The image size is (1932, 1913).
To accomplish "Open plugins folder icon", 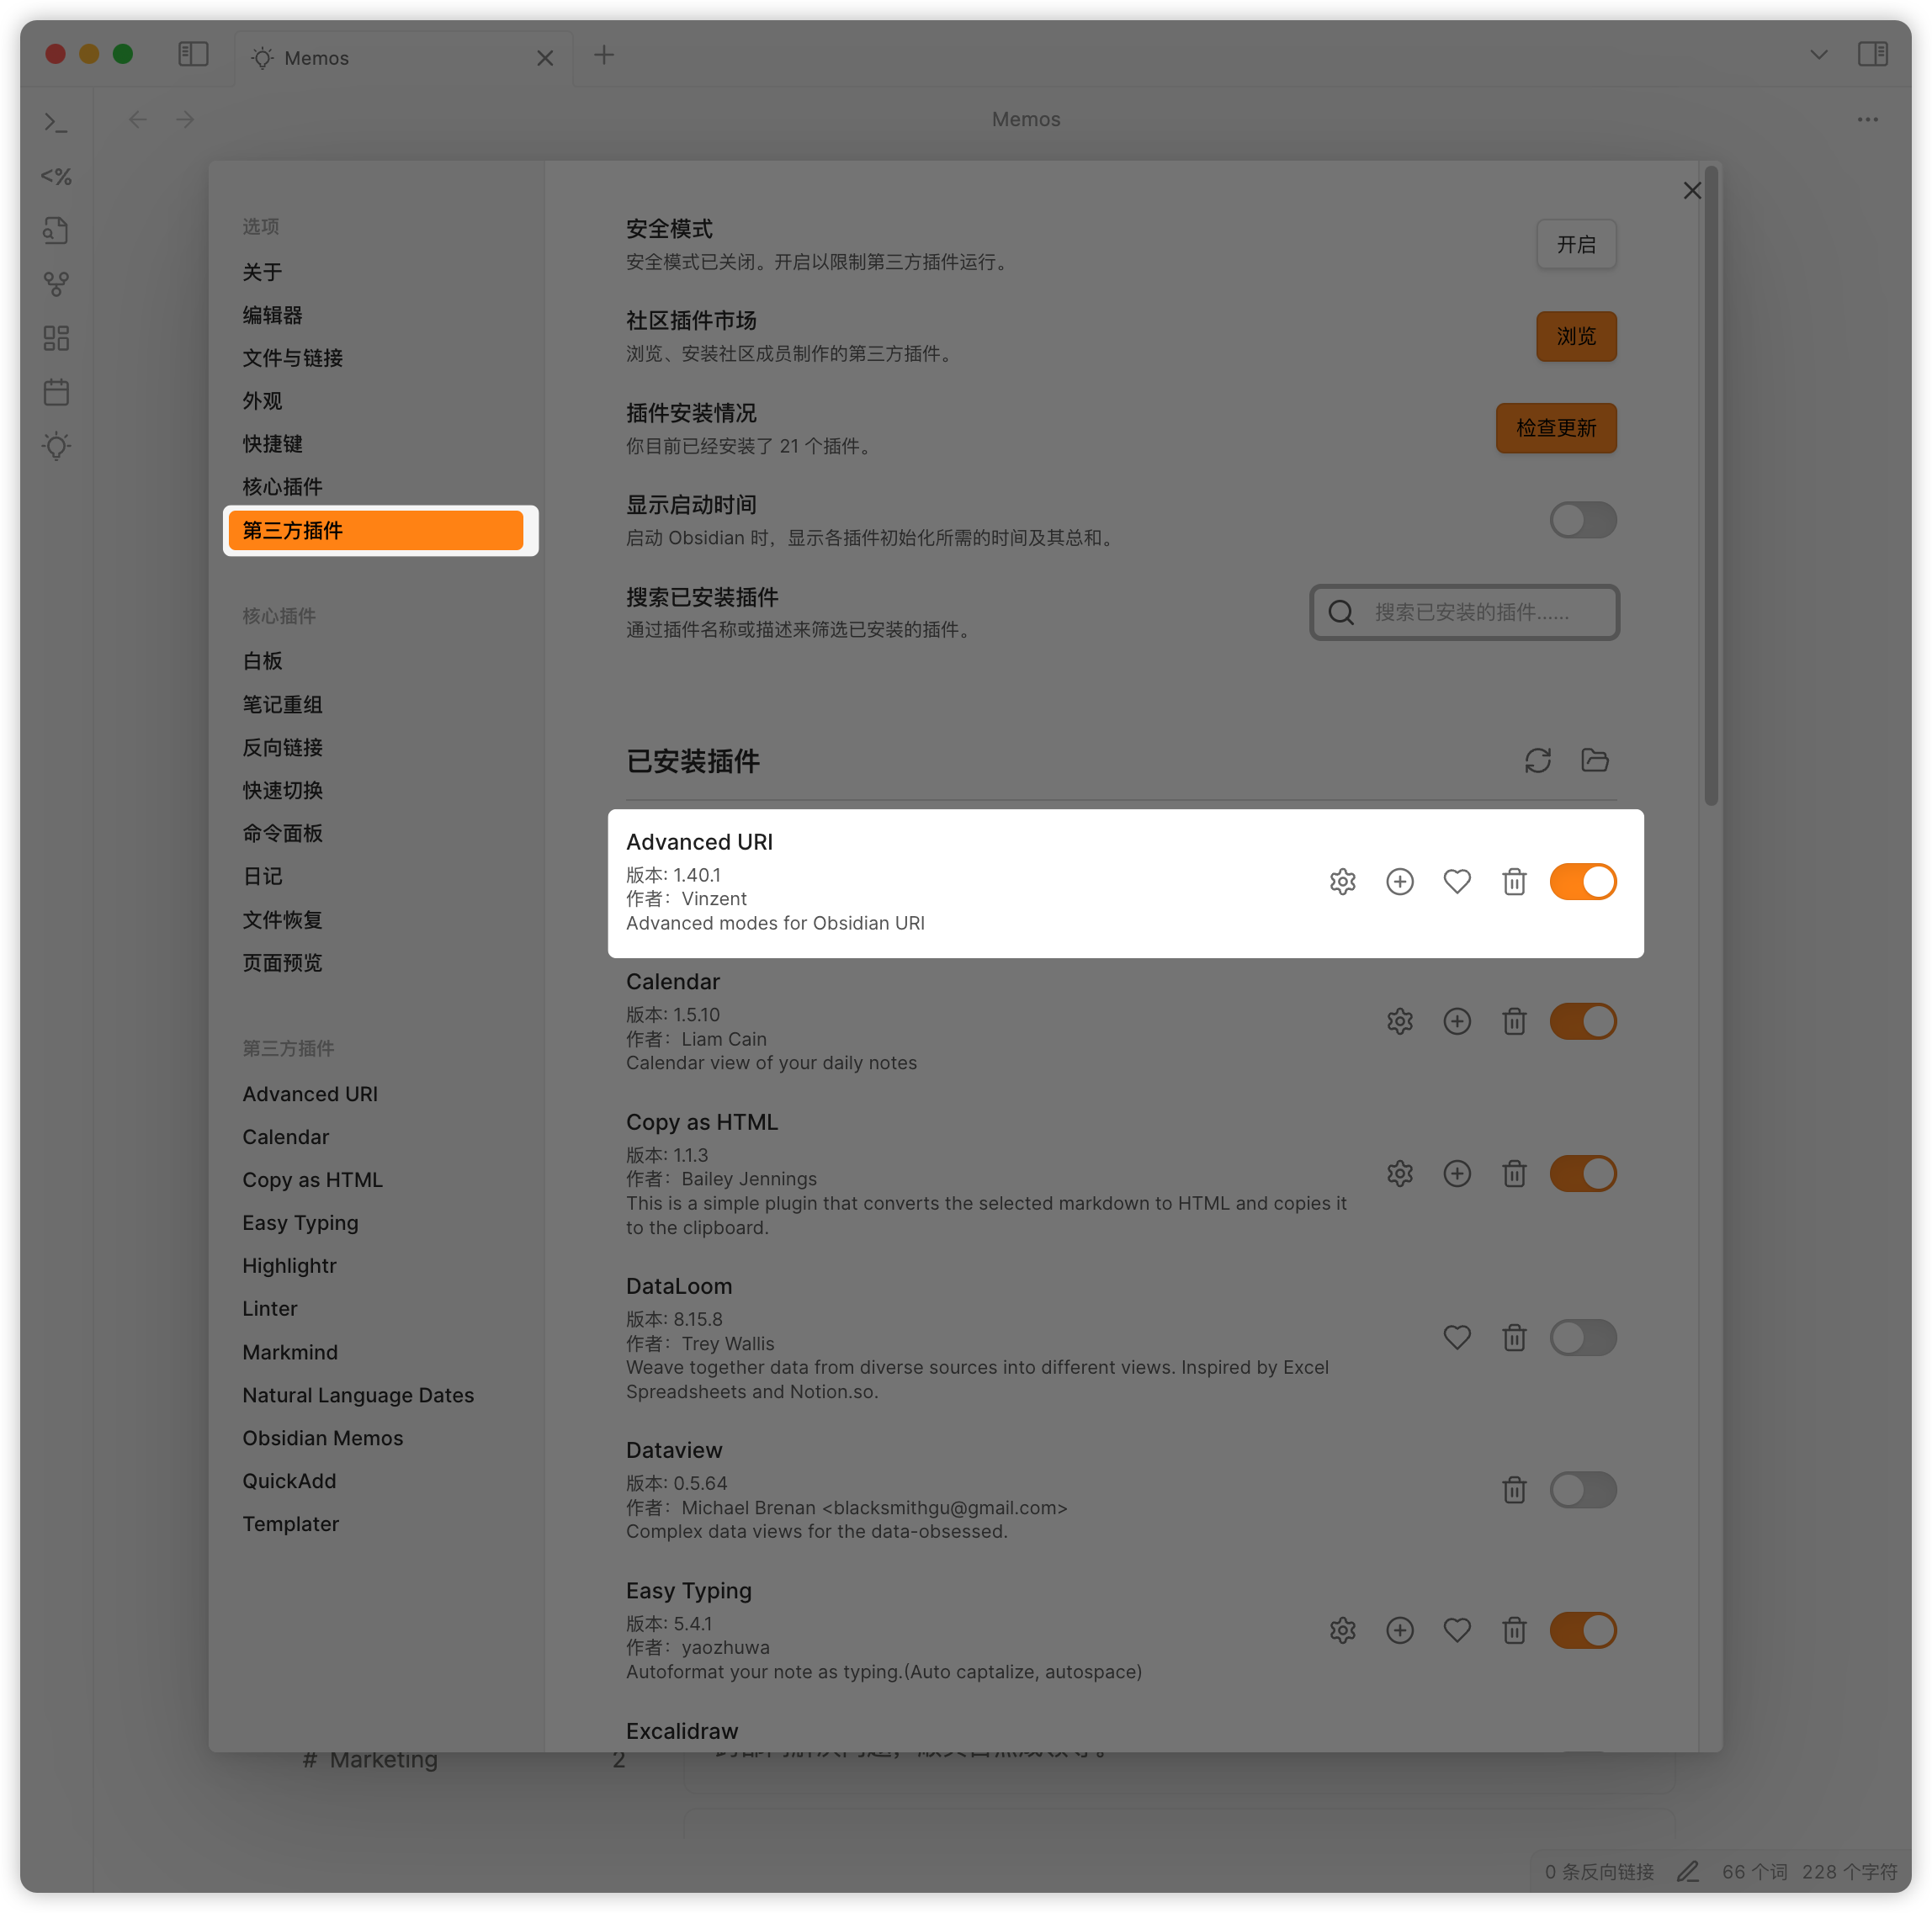I will (1594, 760).
